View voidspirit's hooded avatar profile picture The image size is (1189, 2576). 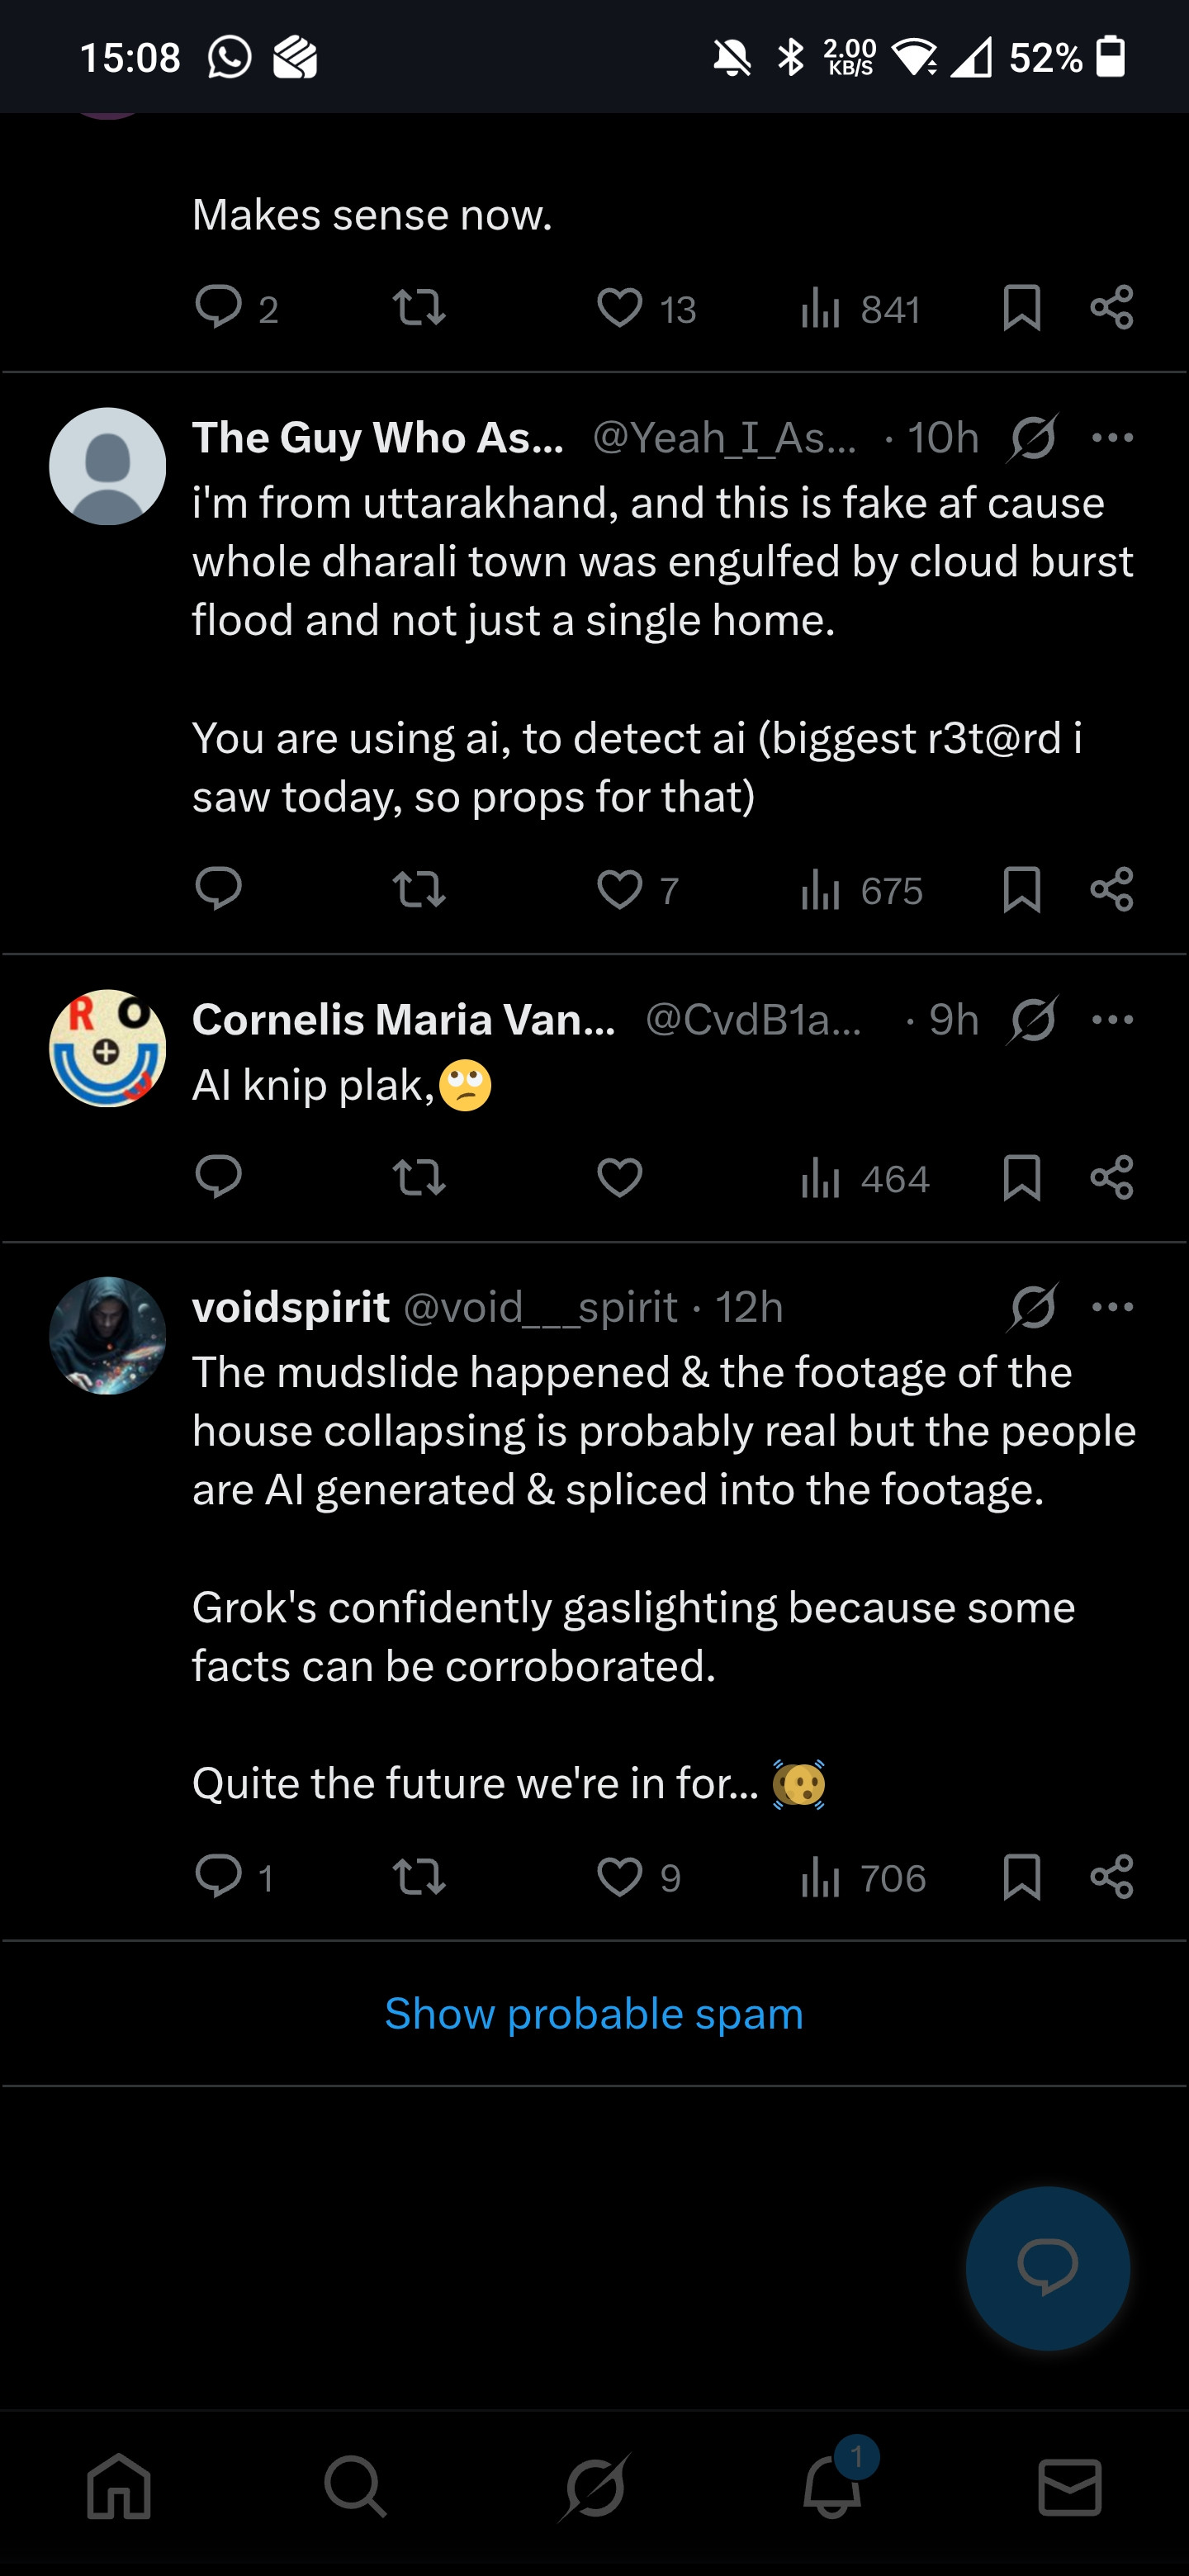[107, 1335]
